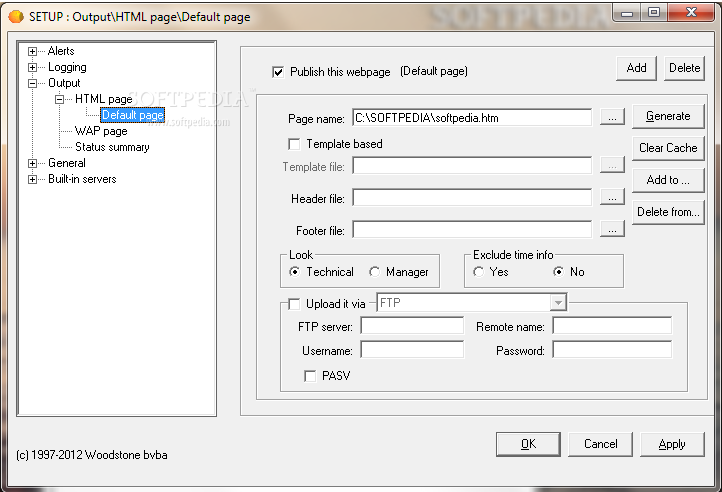722x492 pixels.
Task: Expand the General tree node
Action: (32, 164)
